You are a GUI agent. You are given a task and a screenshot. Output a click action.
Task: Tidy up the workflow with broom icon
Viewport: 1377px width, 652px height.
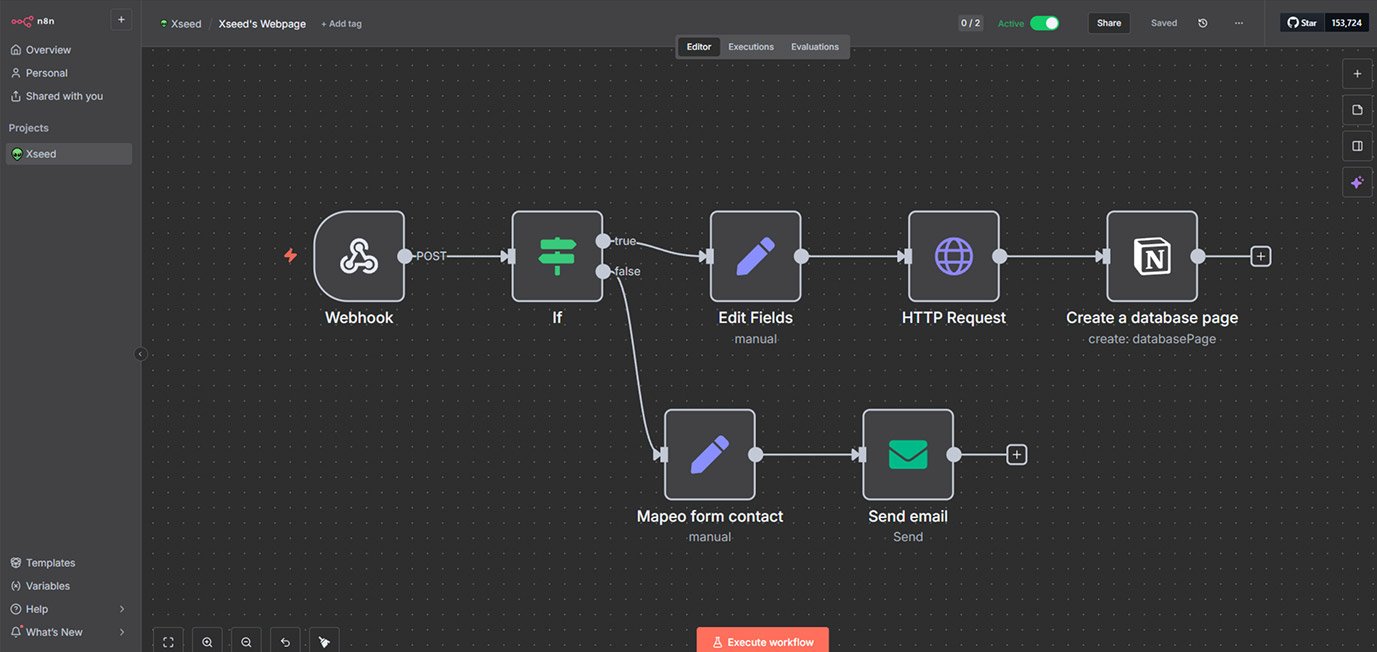pyautogui.click(x=323, y=640)
